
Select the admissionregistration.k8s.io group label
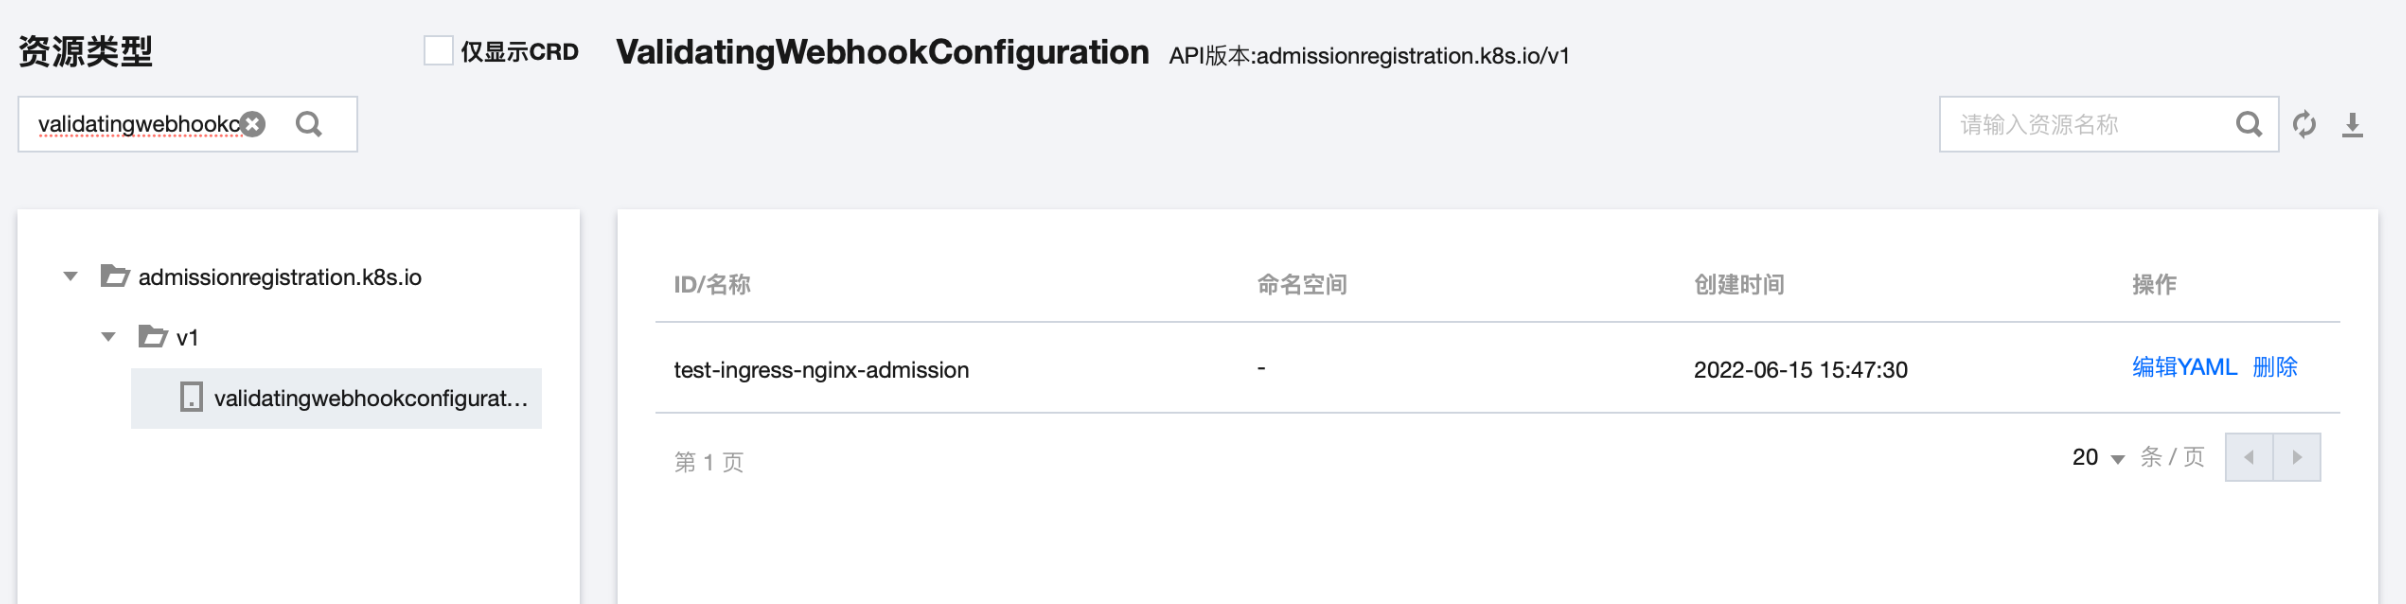tap(280, 277)
